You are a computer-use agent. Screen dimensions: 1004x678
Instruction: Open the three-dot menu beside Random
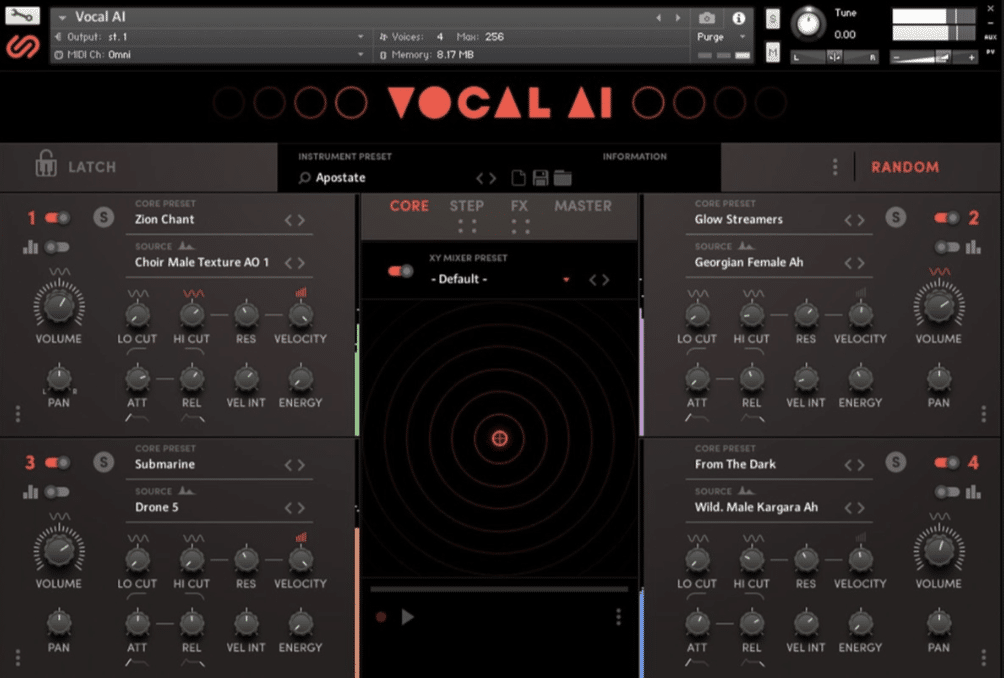pos(834,167)
